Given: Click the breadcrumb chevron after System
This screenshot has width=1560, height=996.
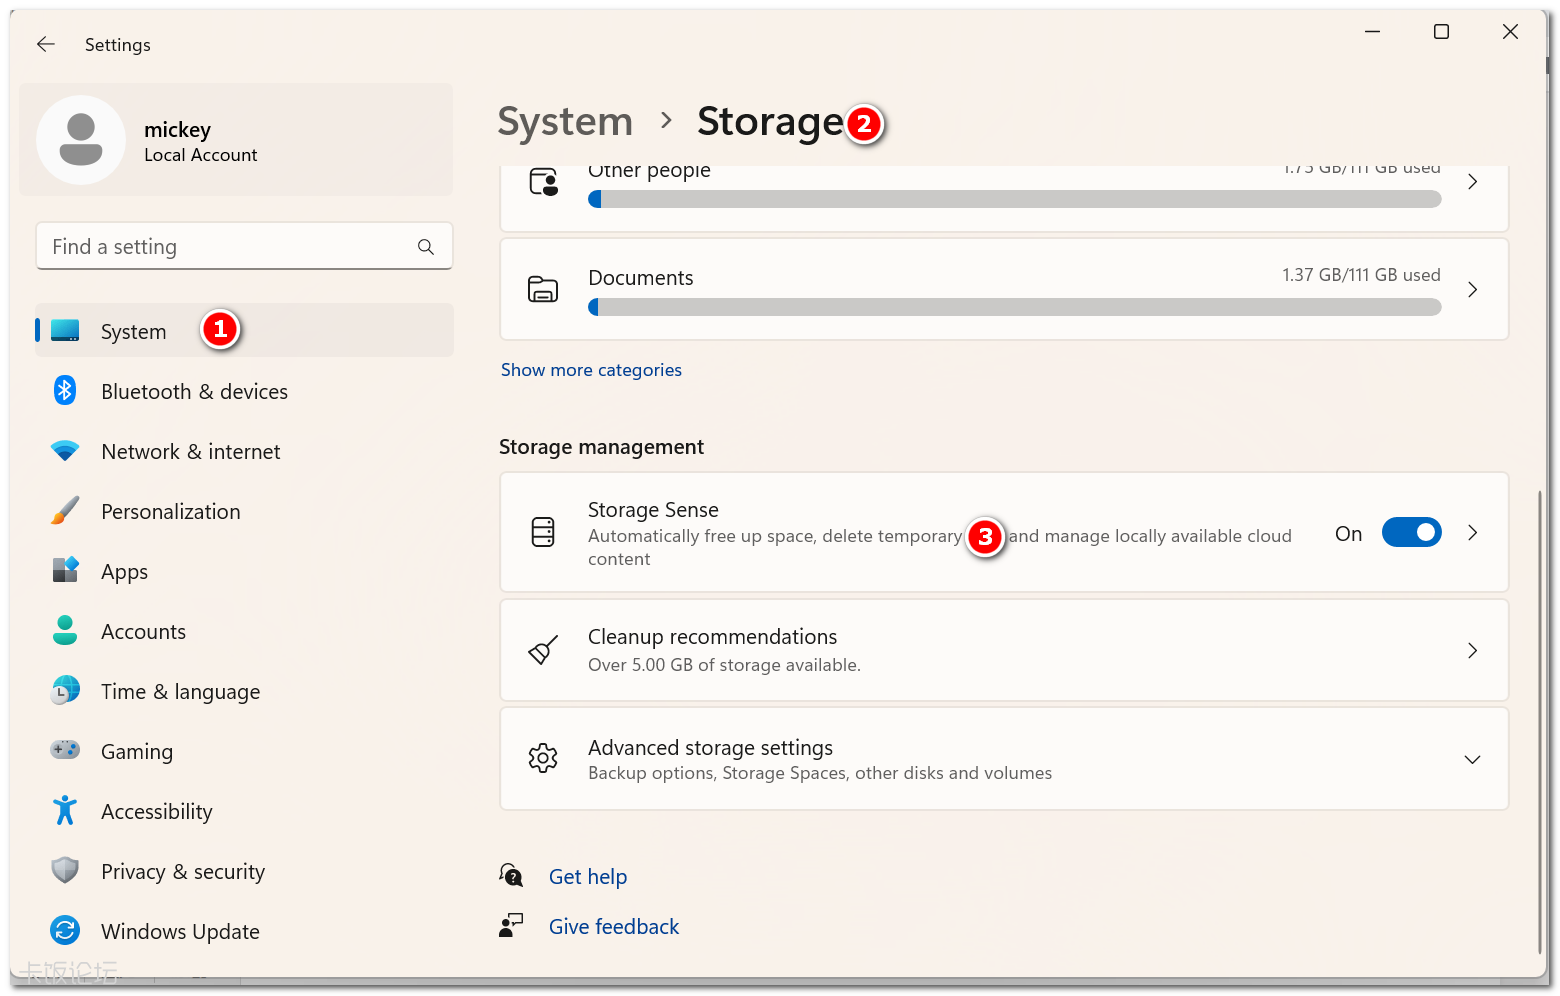Looking at the screenshot, I should (x=666, y=121).
